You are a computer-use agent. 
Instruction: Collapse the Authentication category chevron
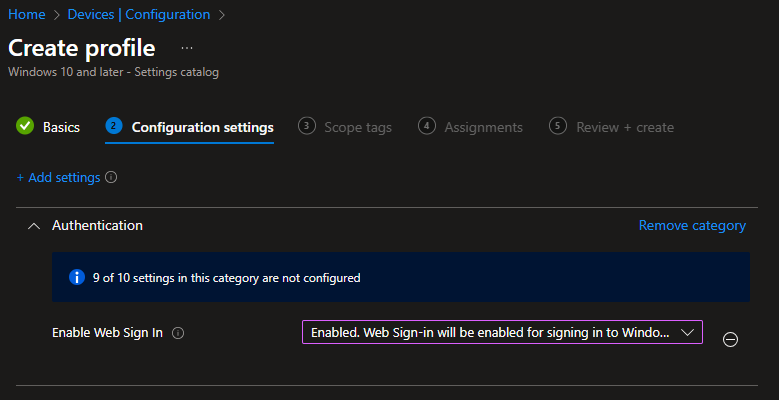tap(34, 226)
